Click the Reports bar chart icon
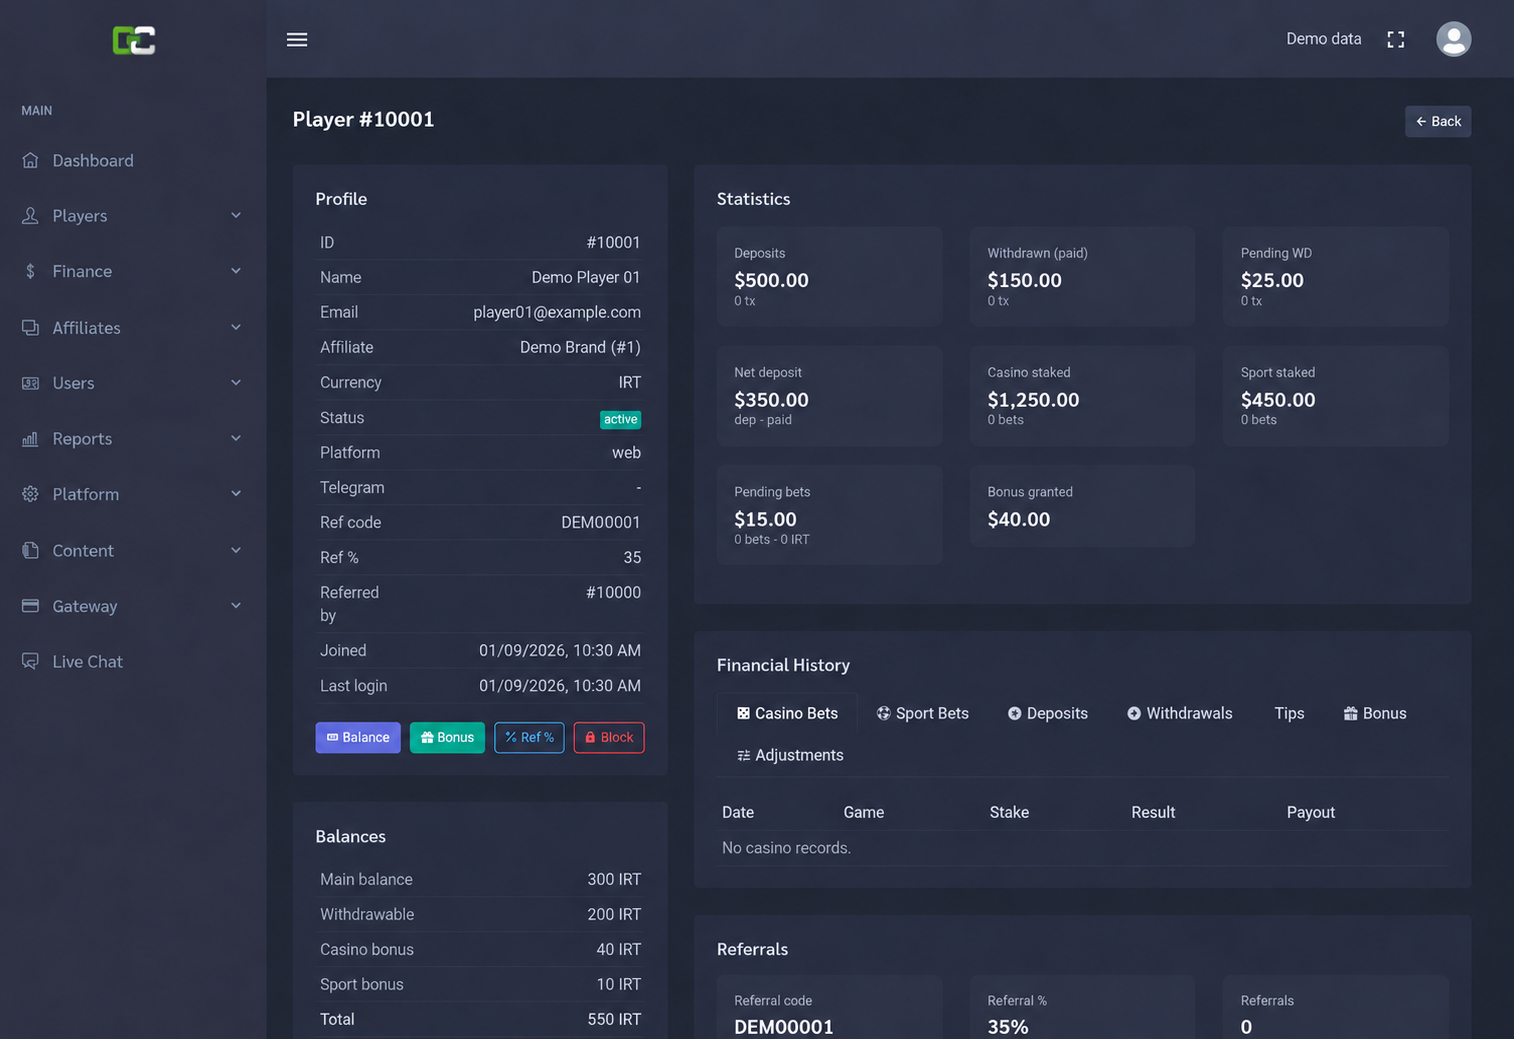1514x1039 pixels. (x=30, y=438)
